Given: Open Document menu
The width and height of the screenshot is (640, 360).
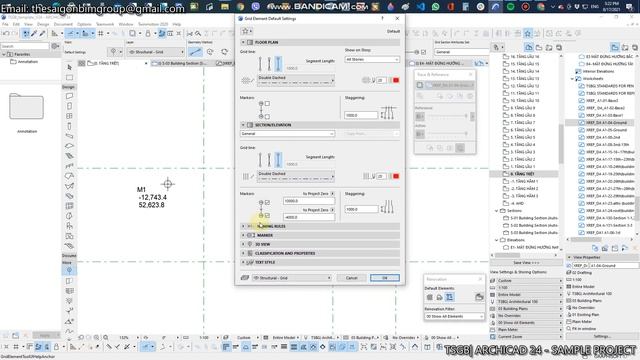Looking at the screenshot, I should pyautogui.click(x=63, y=24).
